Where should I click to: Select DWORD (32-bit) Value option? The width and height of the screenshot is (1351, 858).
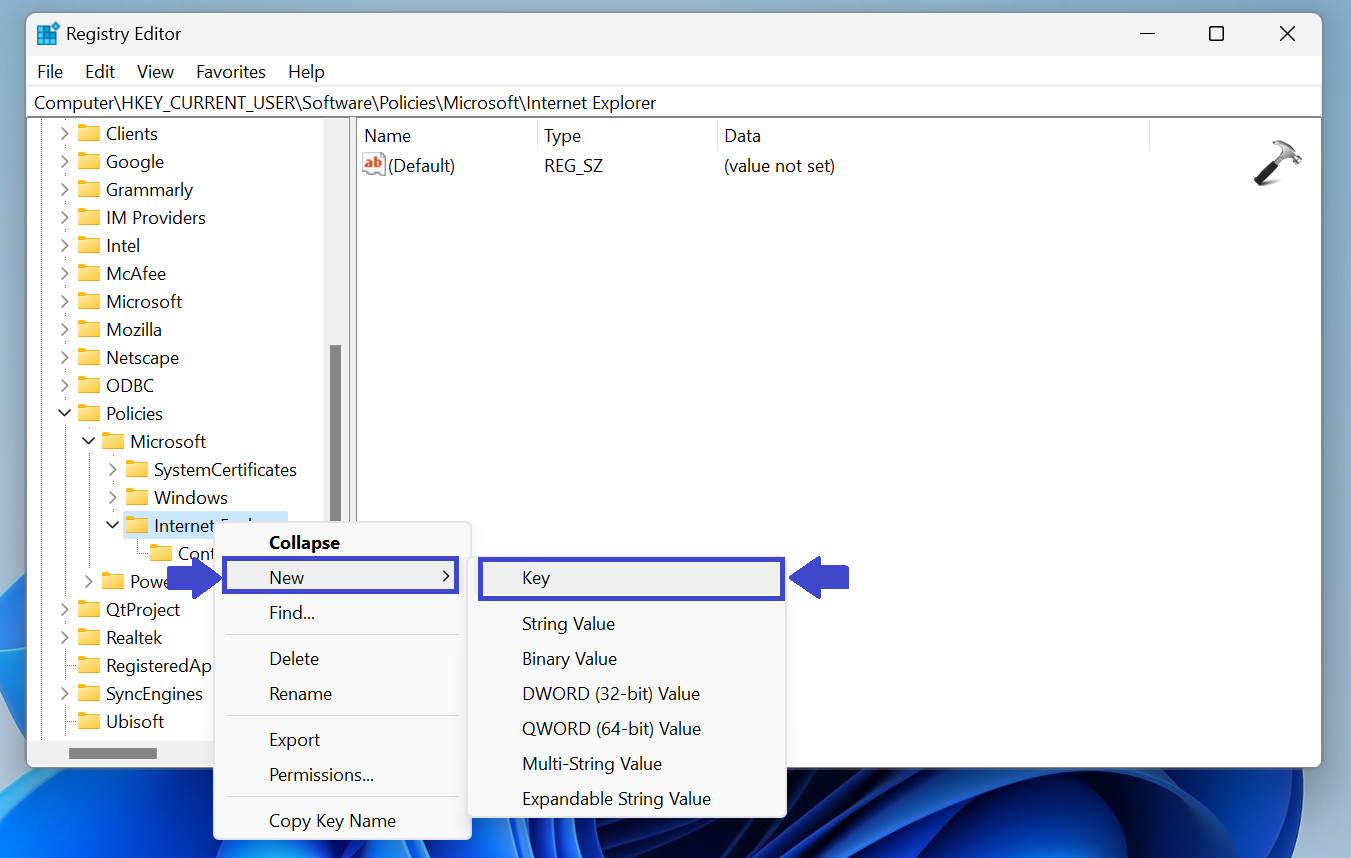click(610, 694)
